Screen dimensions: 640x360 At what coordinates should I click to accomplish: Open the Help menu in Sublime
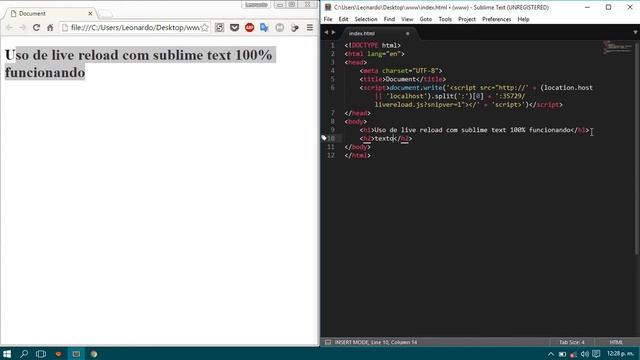pos(523,19)
